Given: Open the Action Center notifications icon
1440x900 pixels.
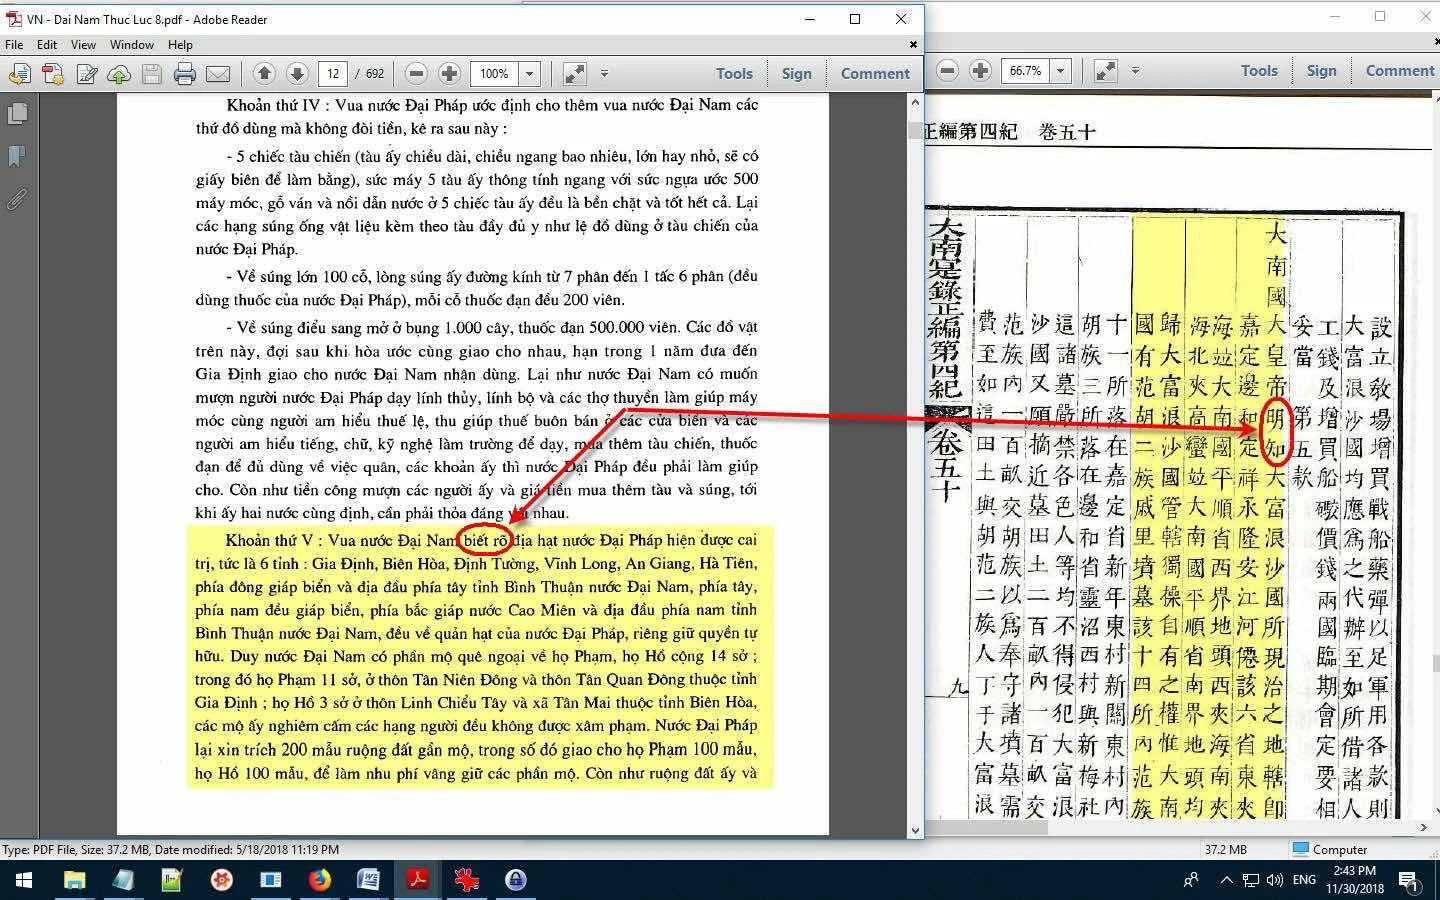Looking at the screenshot, I should (x=1409, y=881).
